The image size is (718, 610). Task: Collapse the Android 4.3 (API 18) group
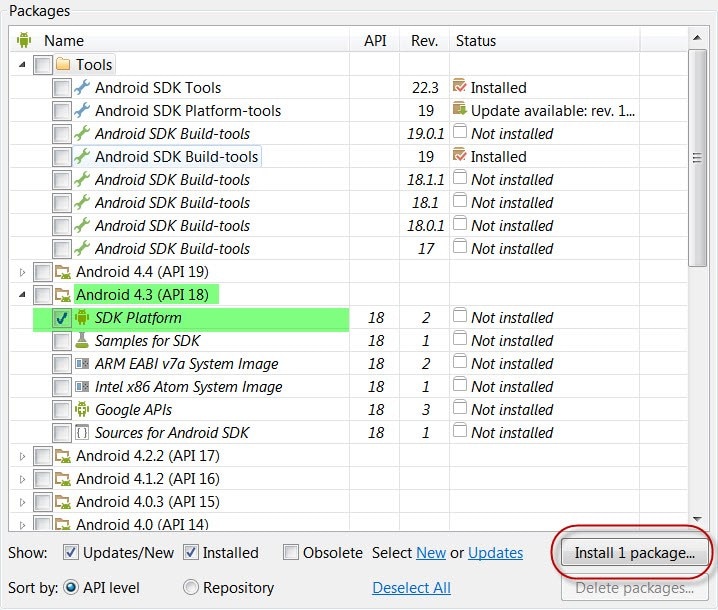[22, 295]
